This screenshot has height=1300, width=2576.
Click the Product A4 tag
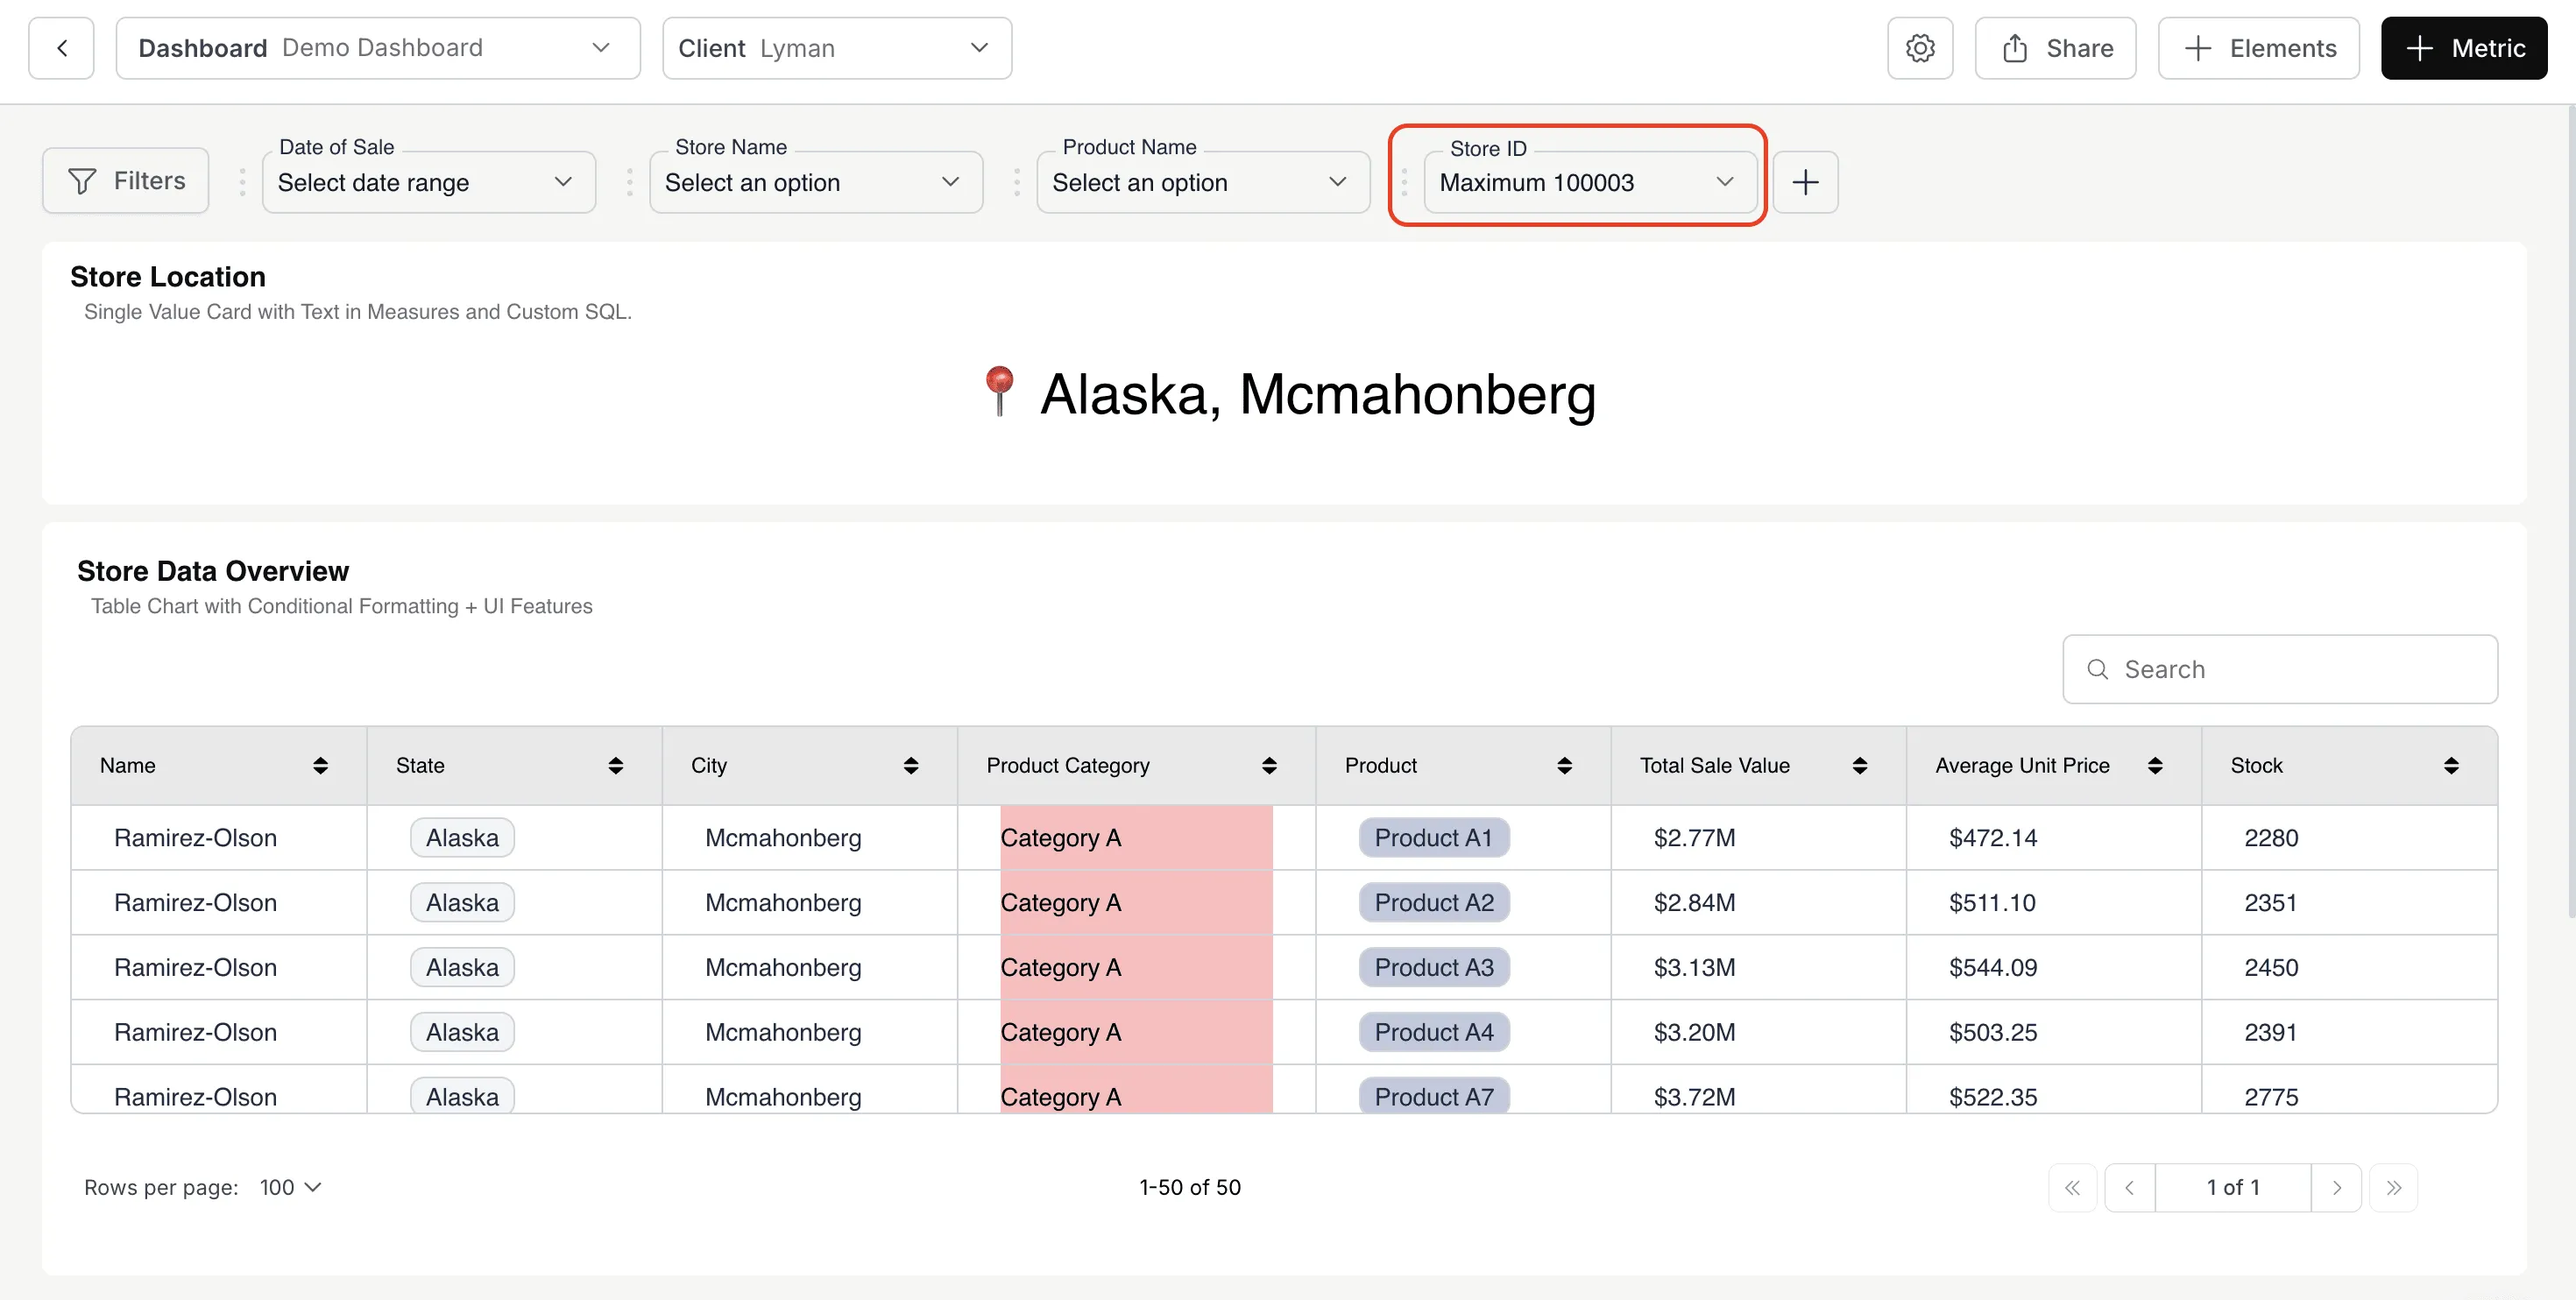[1433, 1033]
